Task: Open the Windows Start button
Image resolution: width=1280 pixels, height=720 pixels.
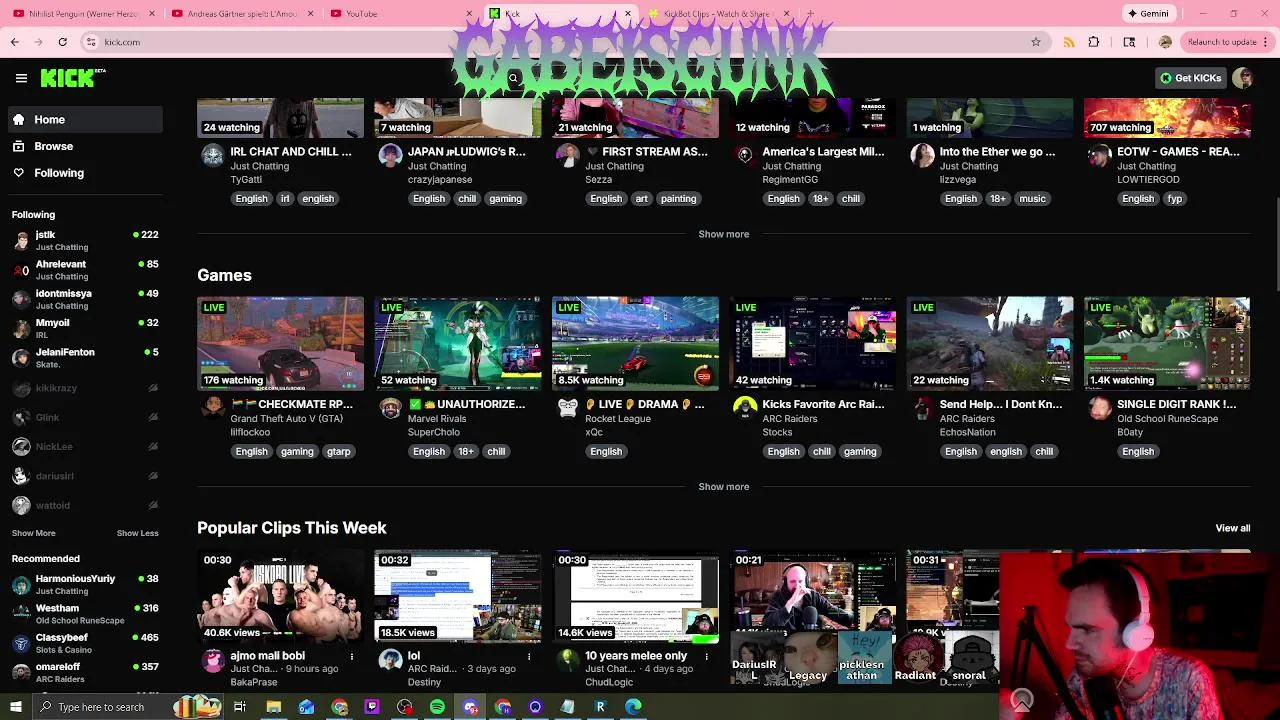Action: tap(15, 707)
